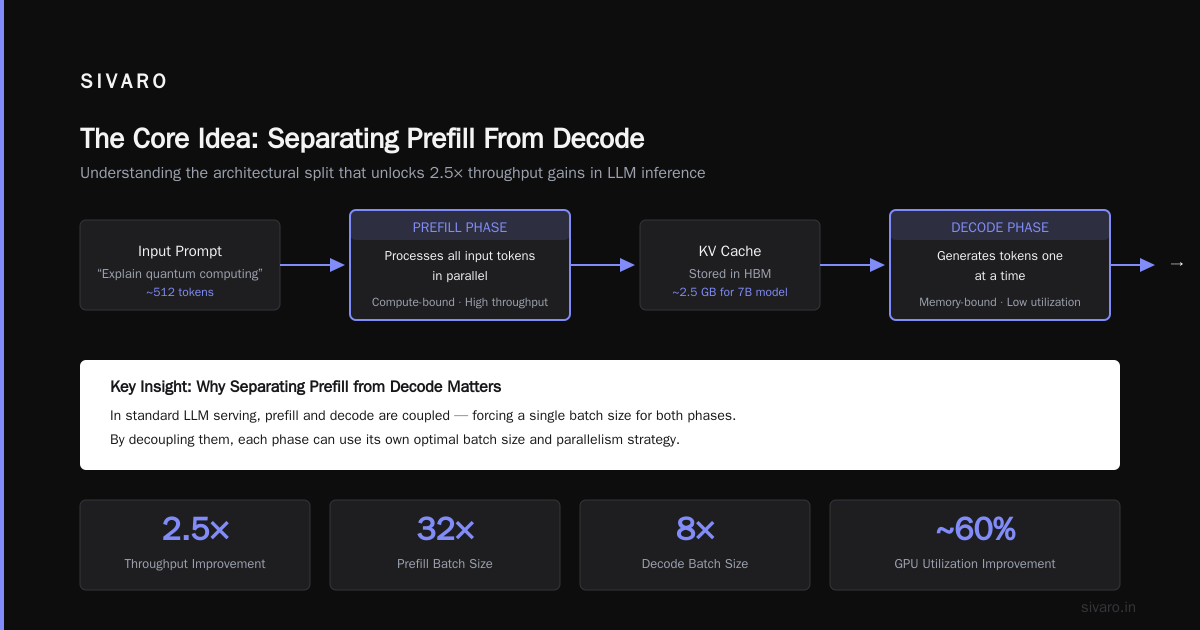1200x630 pixels.
Task: Select the Input Prompt box
Action: [x=180, y=265]
